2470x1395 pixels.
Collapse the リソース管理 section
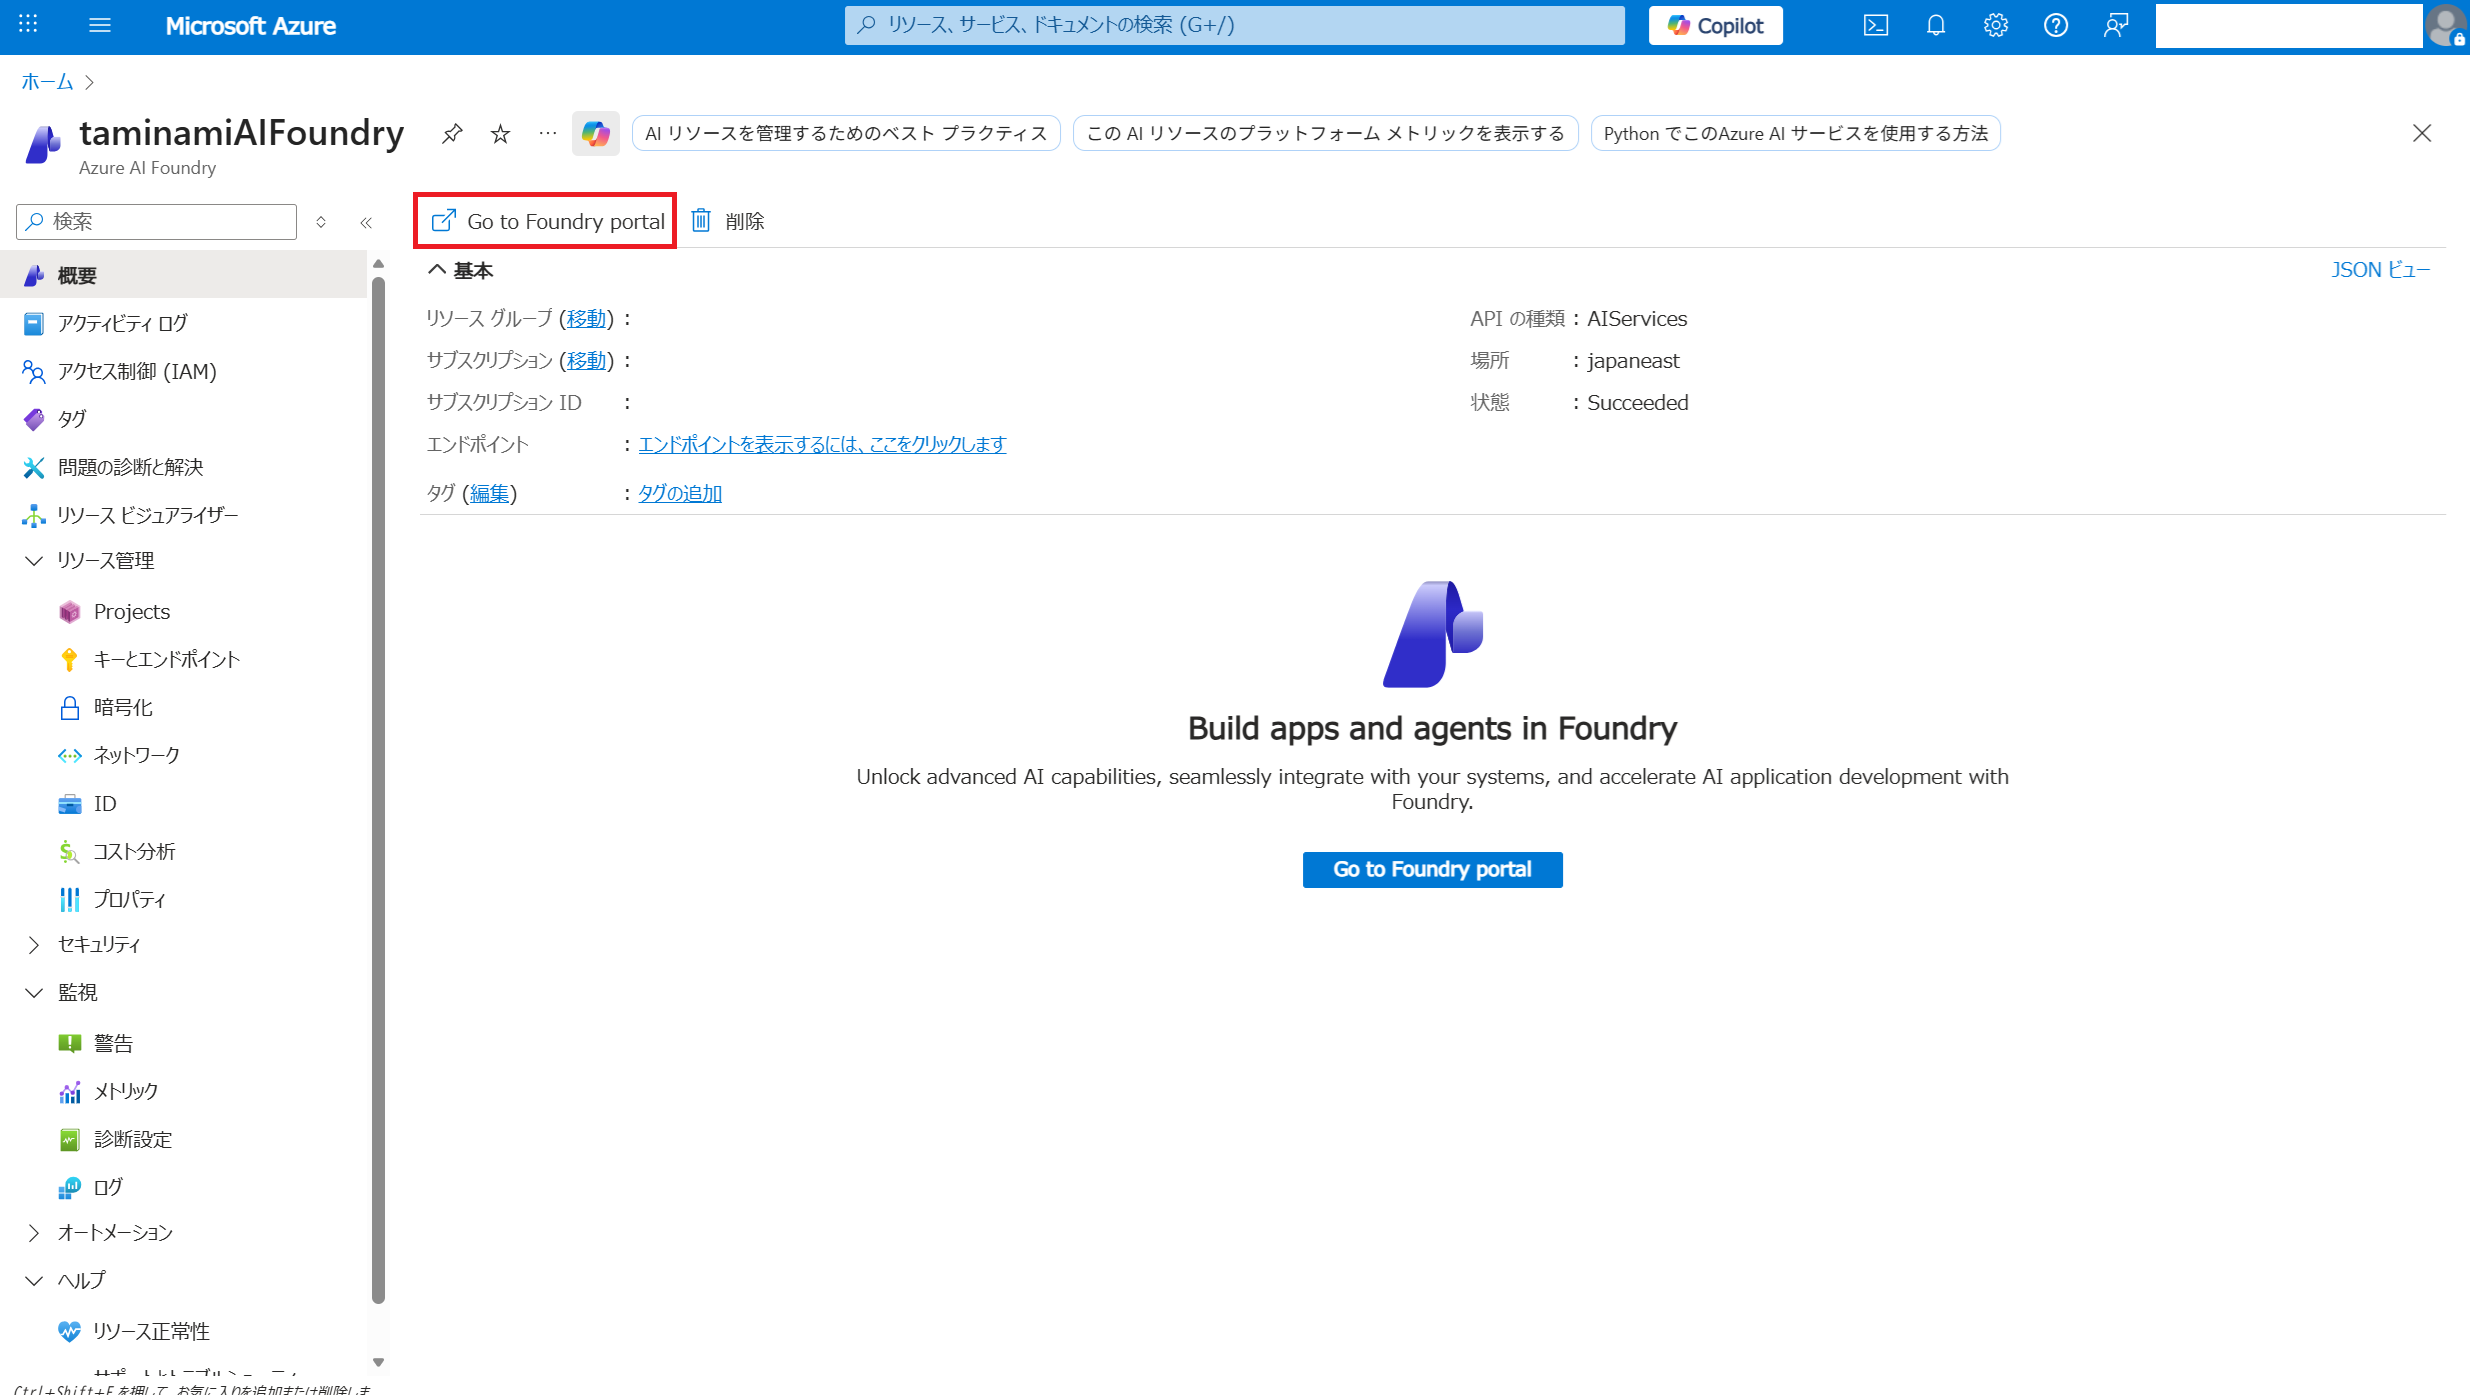(x=34, y=561)
